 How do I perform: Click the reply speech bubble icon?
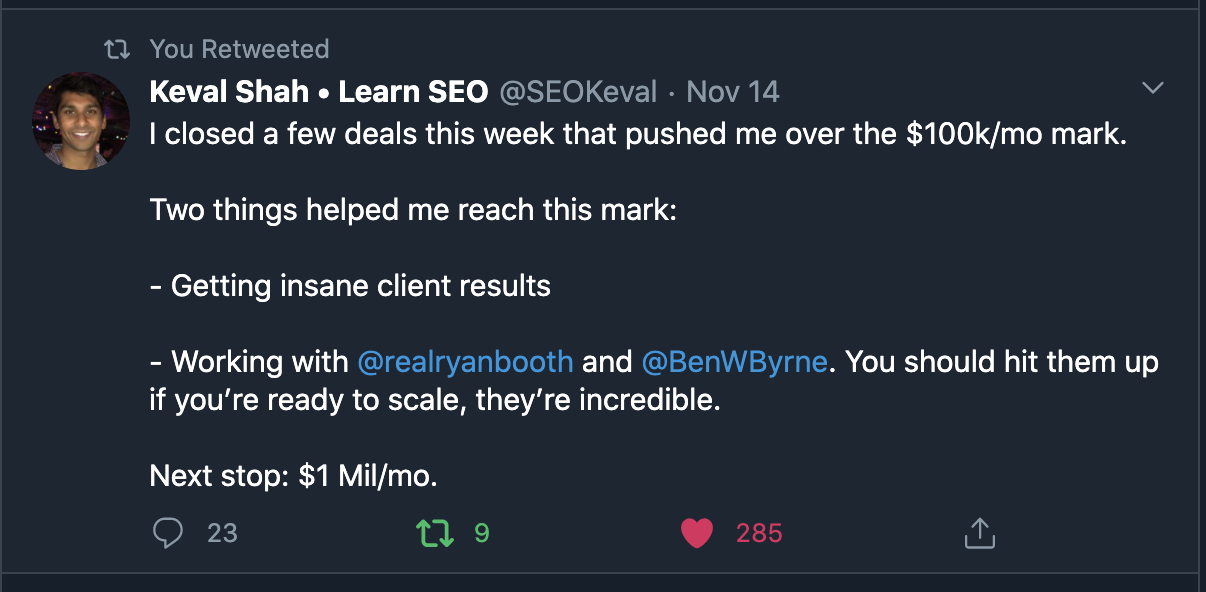pyautogui.click(x=168, y=533)
